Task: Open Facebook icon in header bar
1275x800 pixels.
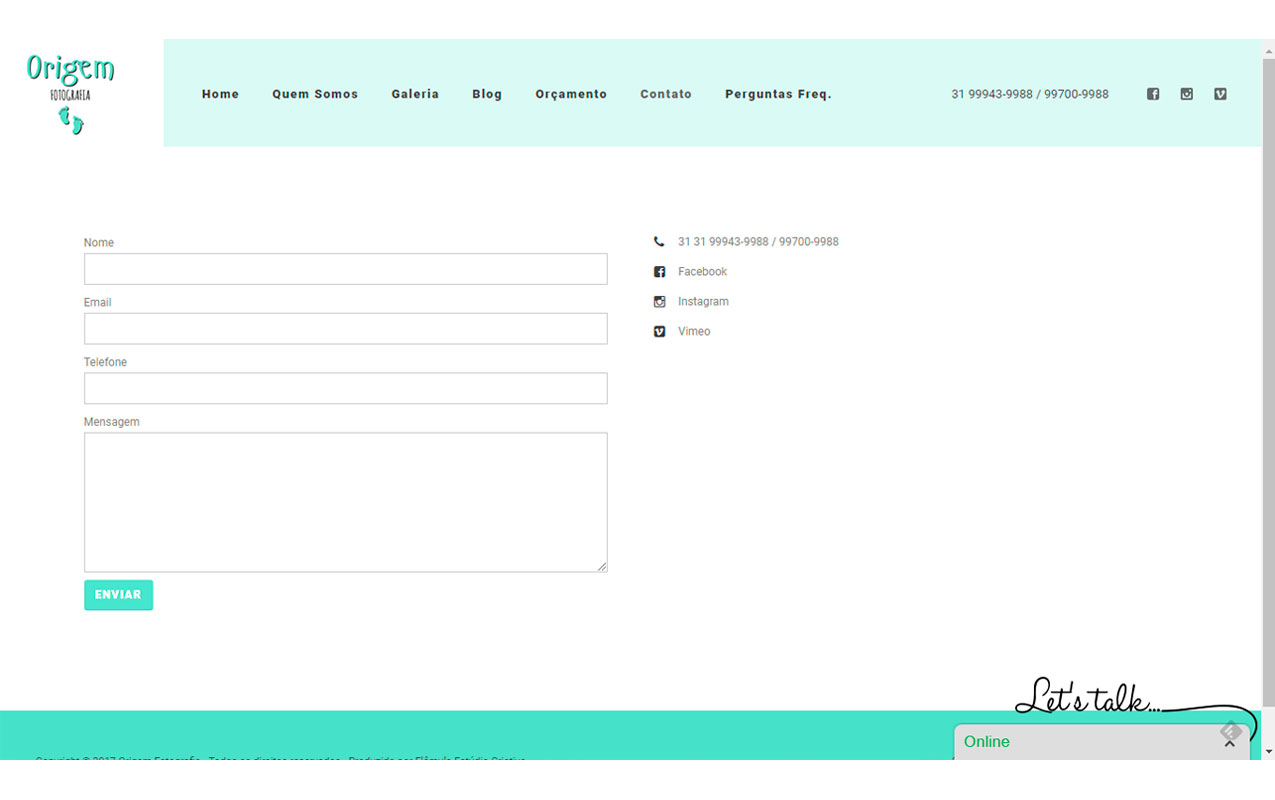Action: click(1153, 94)
